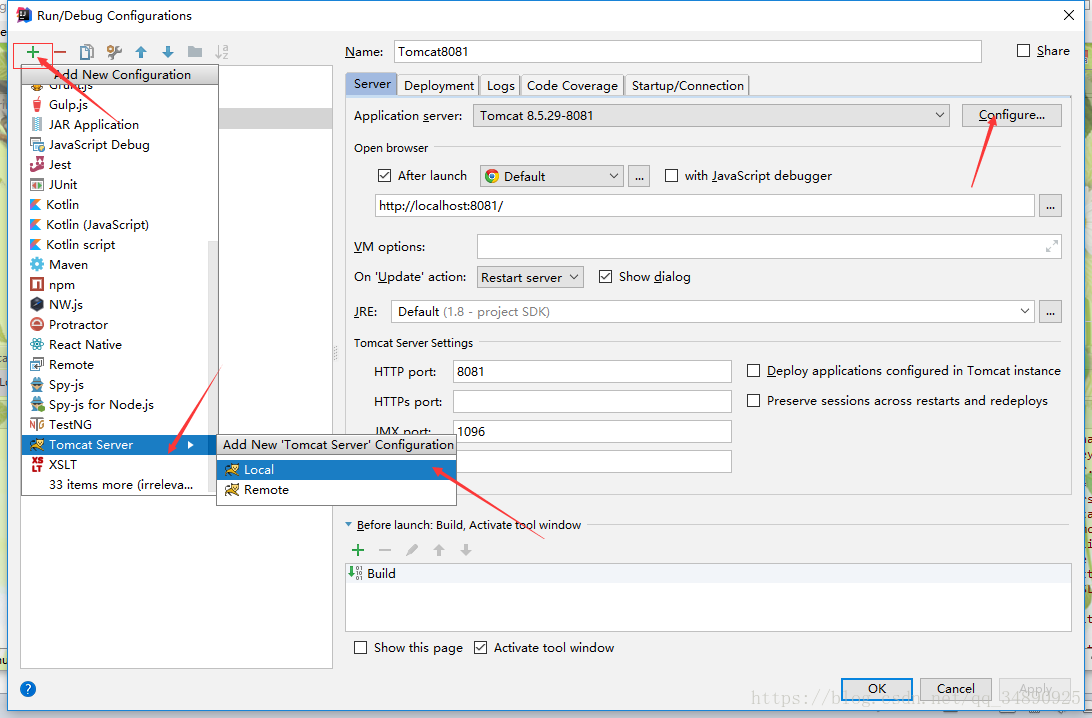Open the Application server dropdown
This screenshot has height=718, width=1092.
coord(711,116)
